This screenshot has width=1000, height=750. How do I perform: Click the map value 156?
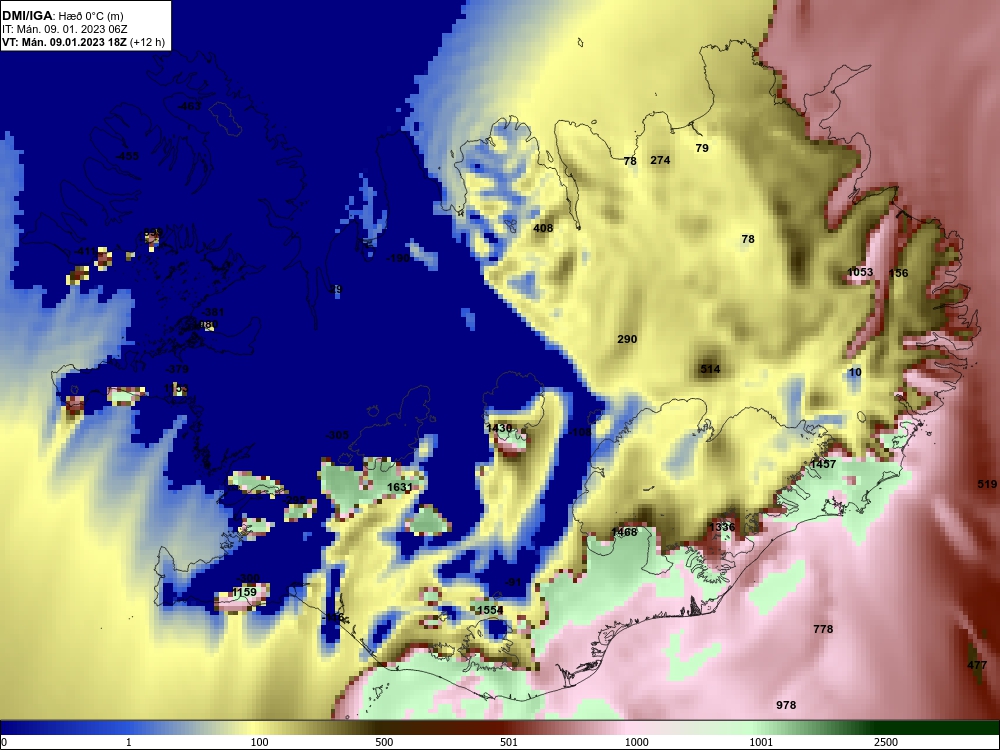click(x=898, y=273)
